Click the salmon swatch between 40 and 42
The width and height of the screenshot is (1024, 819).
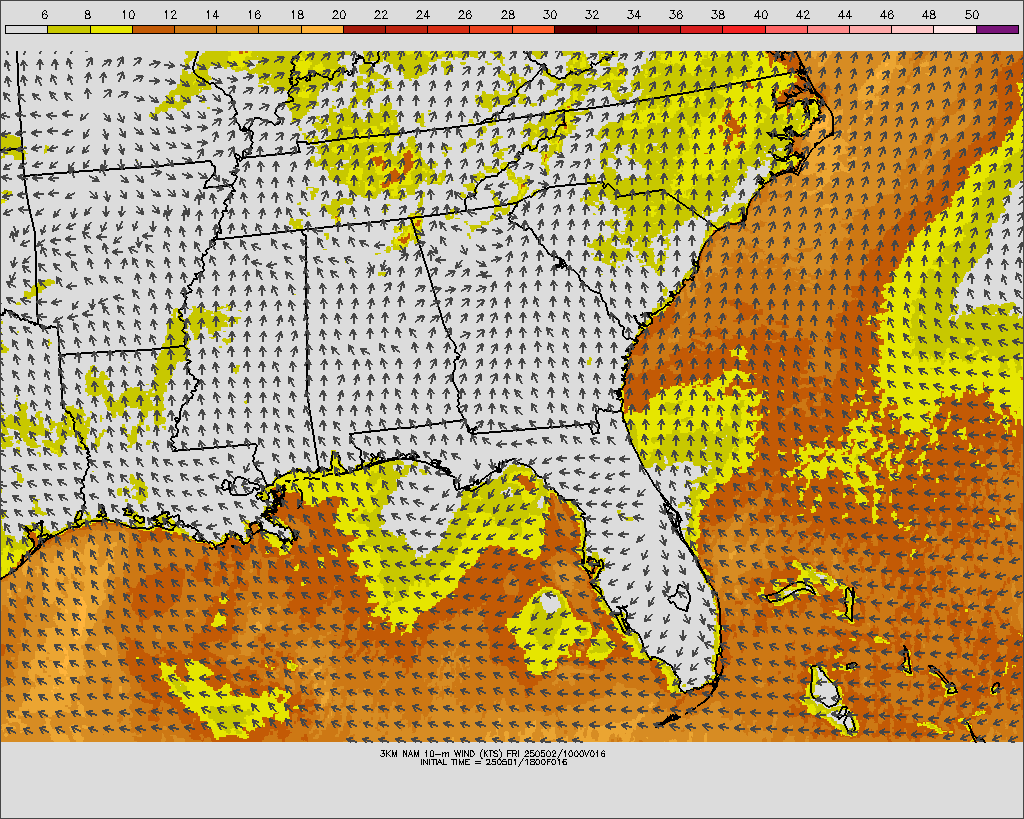[x=786, y=29]
